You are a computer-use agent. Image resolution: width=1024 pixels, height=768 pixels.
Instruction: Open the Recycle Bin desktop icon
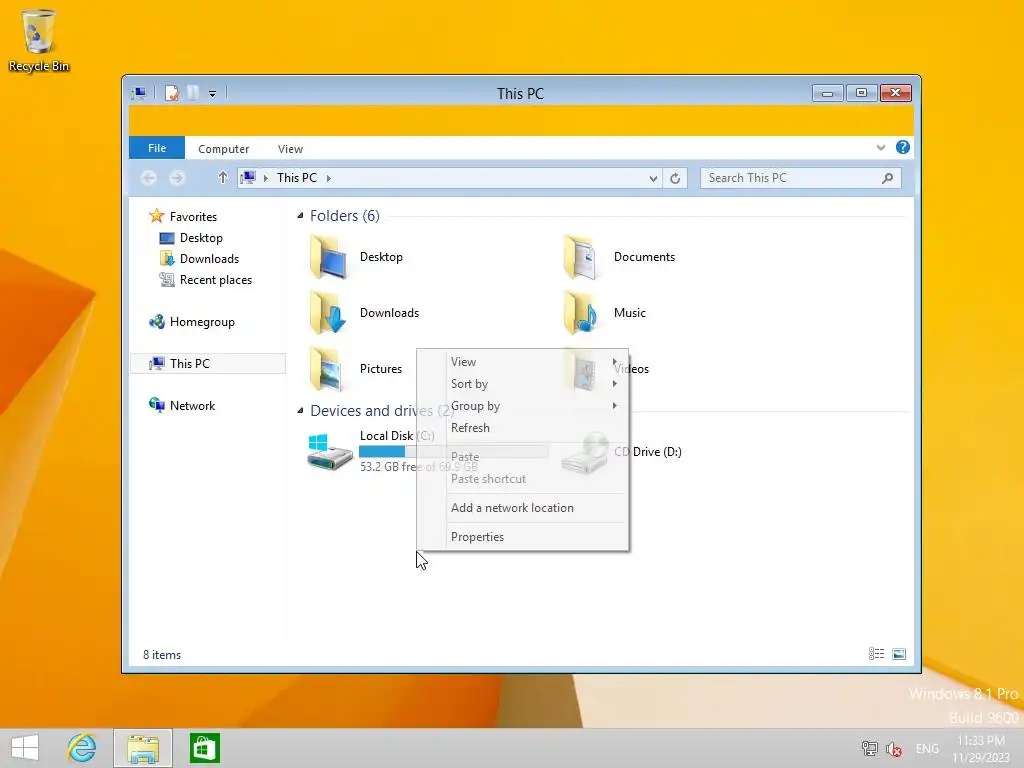point(39,40)
